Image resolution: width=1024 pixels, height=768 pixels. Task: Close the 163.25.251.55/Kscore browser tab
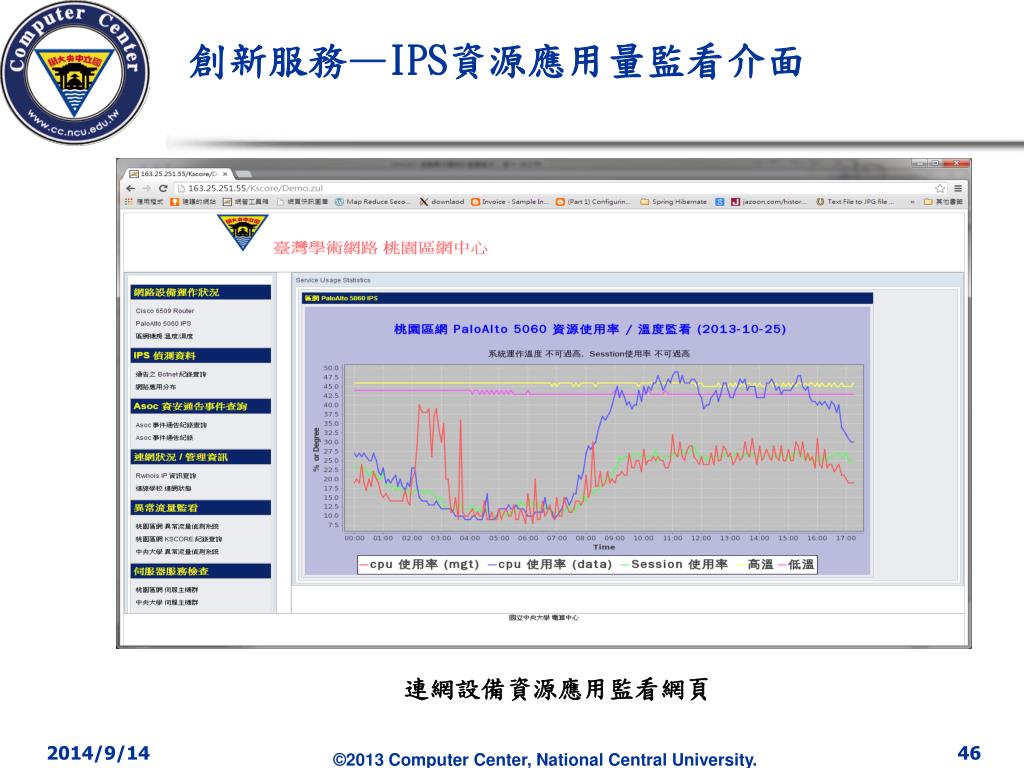point(225,174)
